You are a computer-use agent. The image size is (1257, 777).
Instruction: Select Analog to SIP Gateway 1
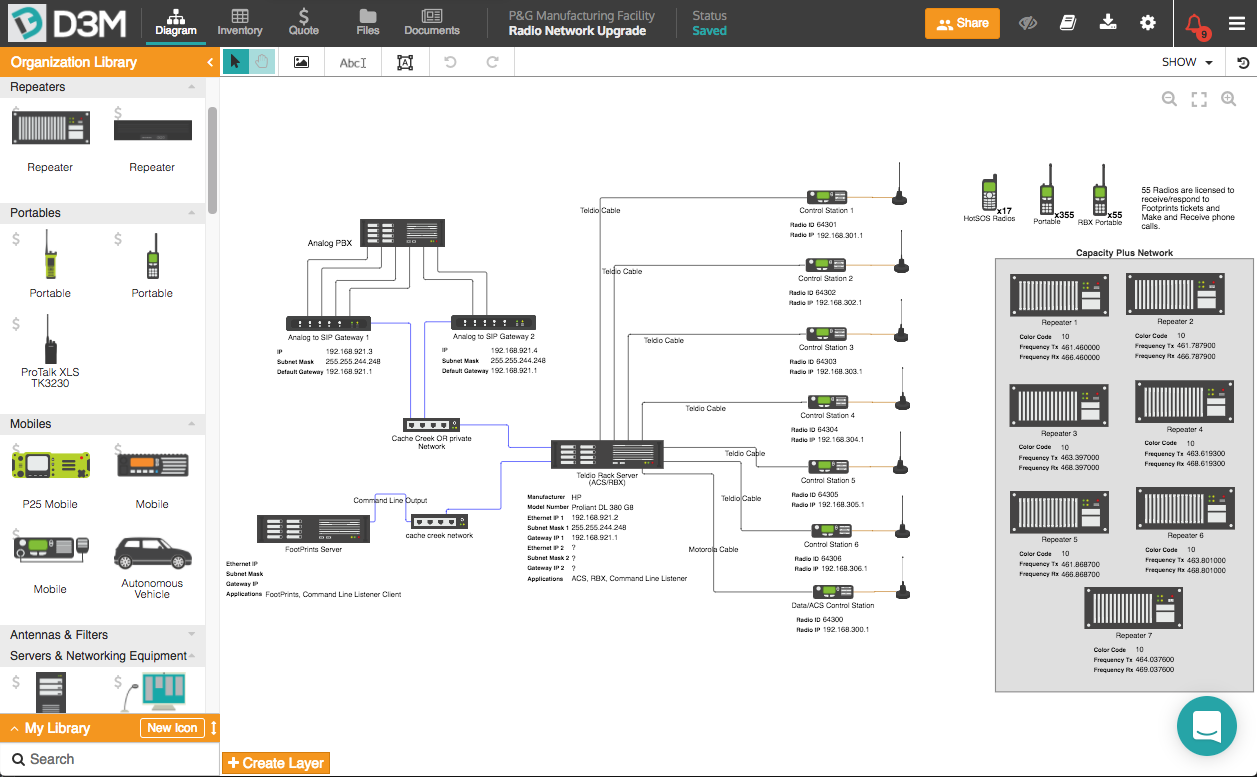coord(329,323)
